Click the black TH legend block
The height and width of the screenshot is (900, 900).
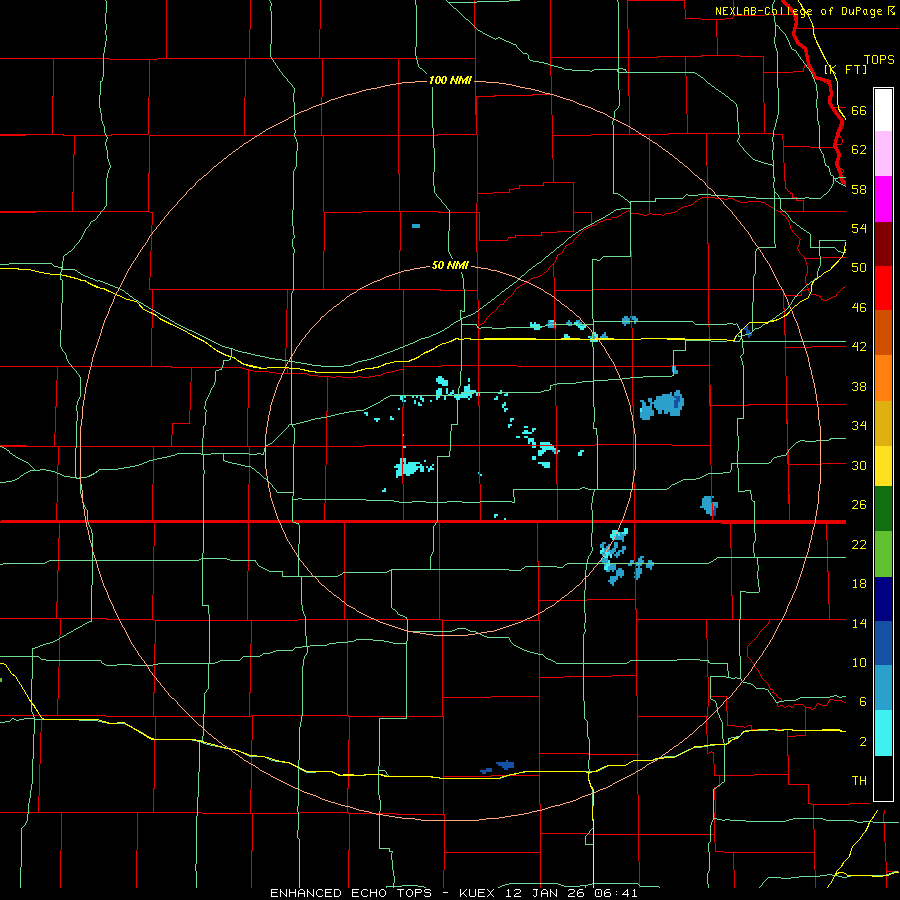tap(883, 778)
